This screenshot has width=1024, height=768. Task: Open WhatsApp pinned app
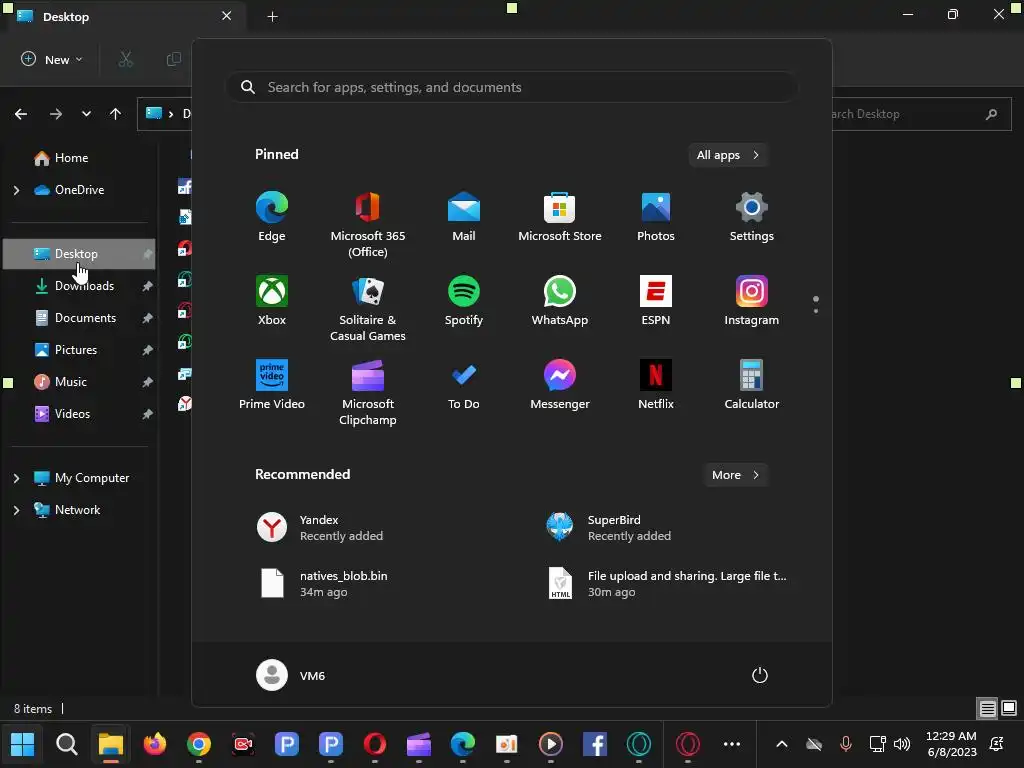coord(560,301)
